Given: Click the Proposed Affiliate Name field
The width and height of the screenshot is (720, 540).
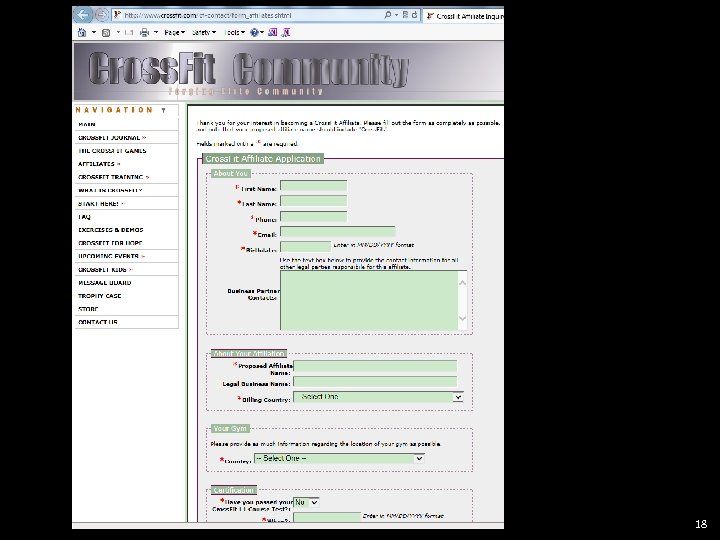Looking at the screenshot, I should click(x=375, y=366).
